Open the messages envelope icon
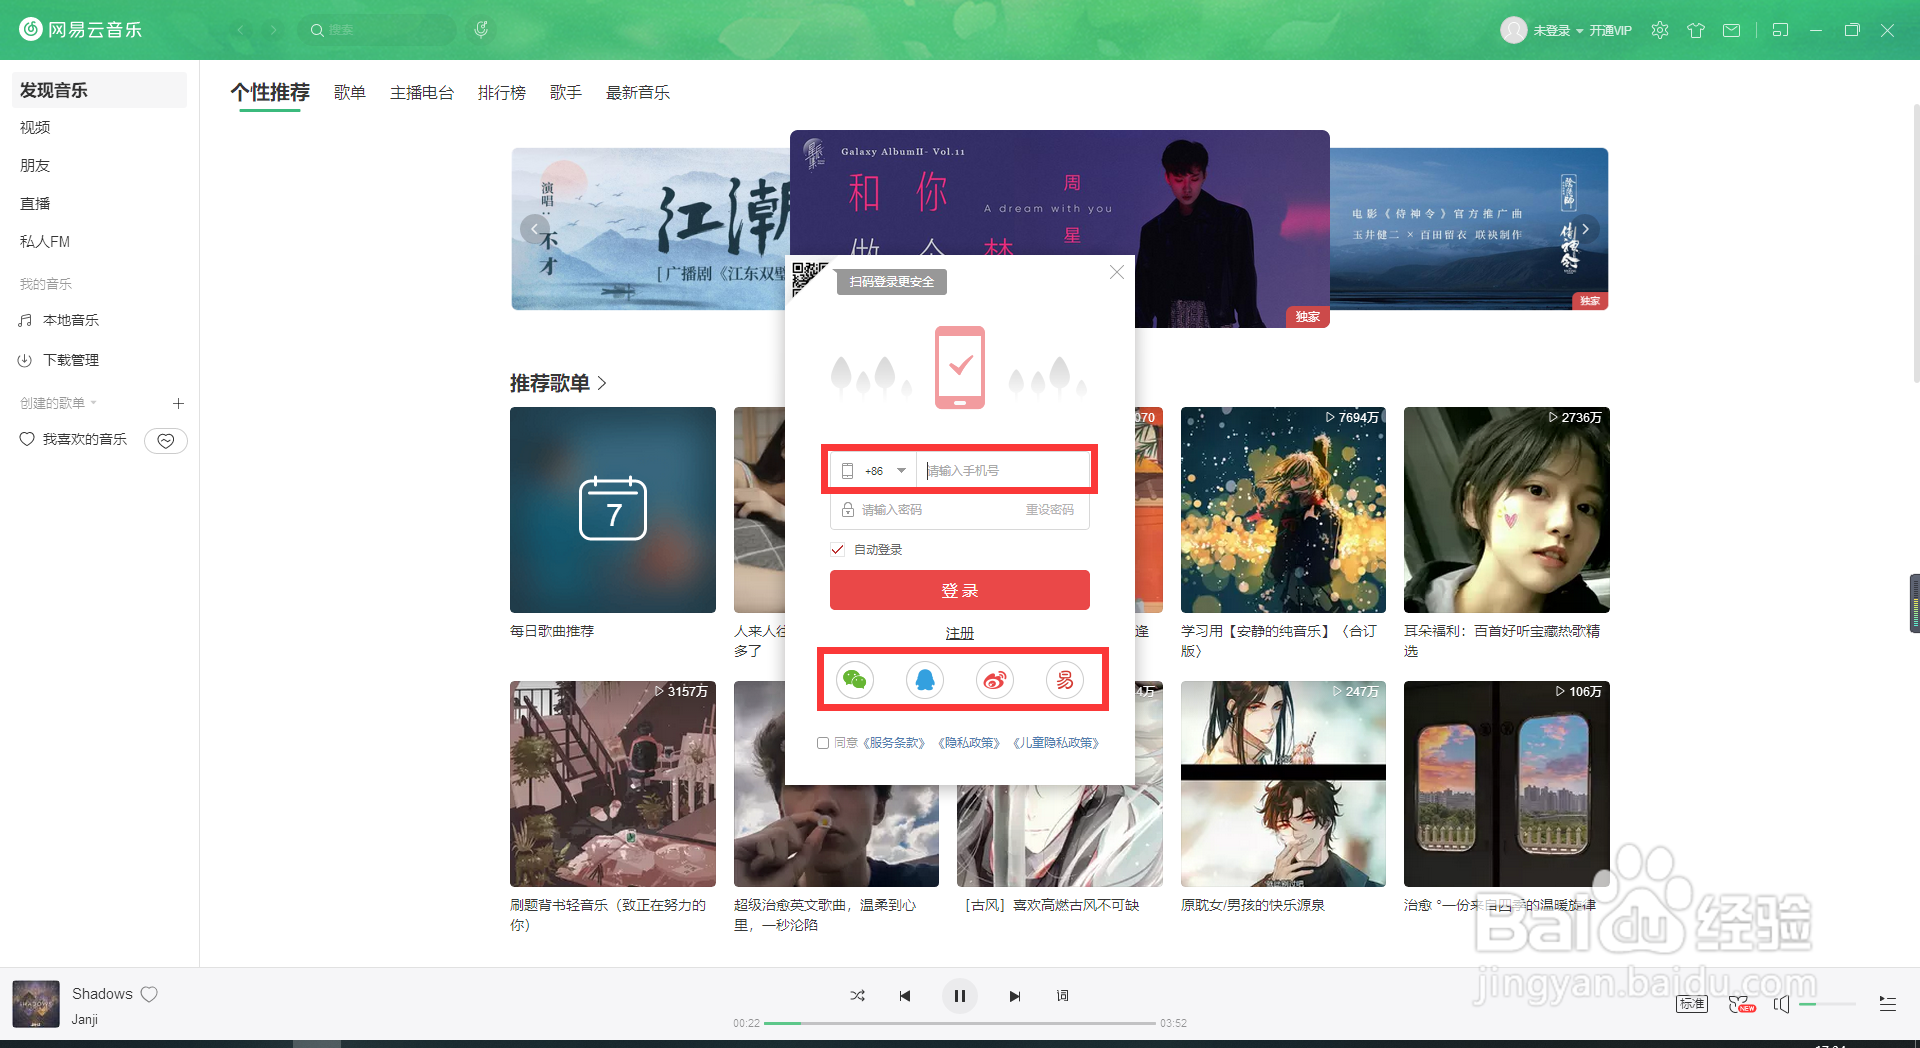This screenshot has height=1048, width=1920. [1732, 30]
